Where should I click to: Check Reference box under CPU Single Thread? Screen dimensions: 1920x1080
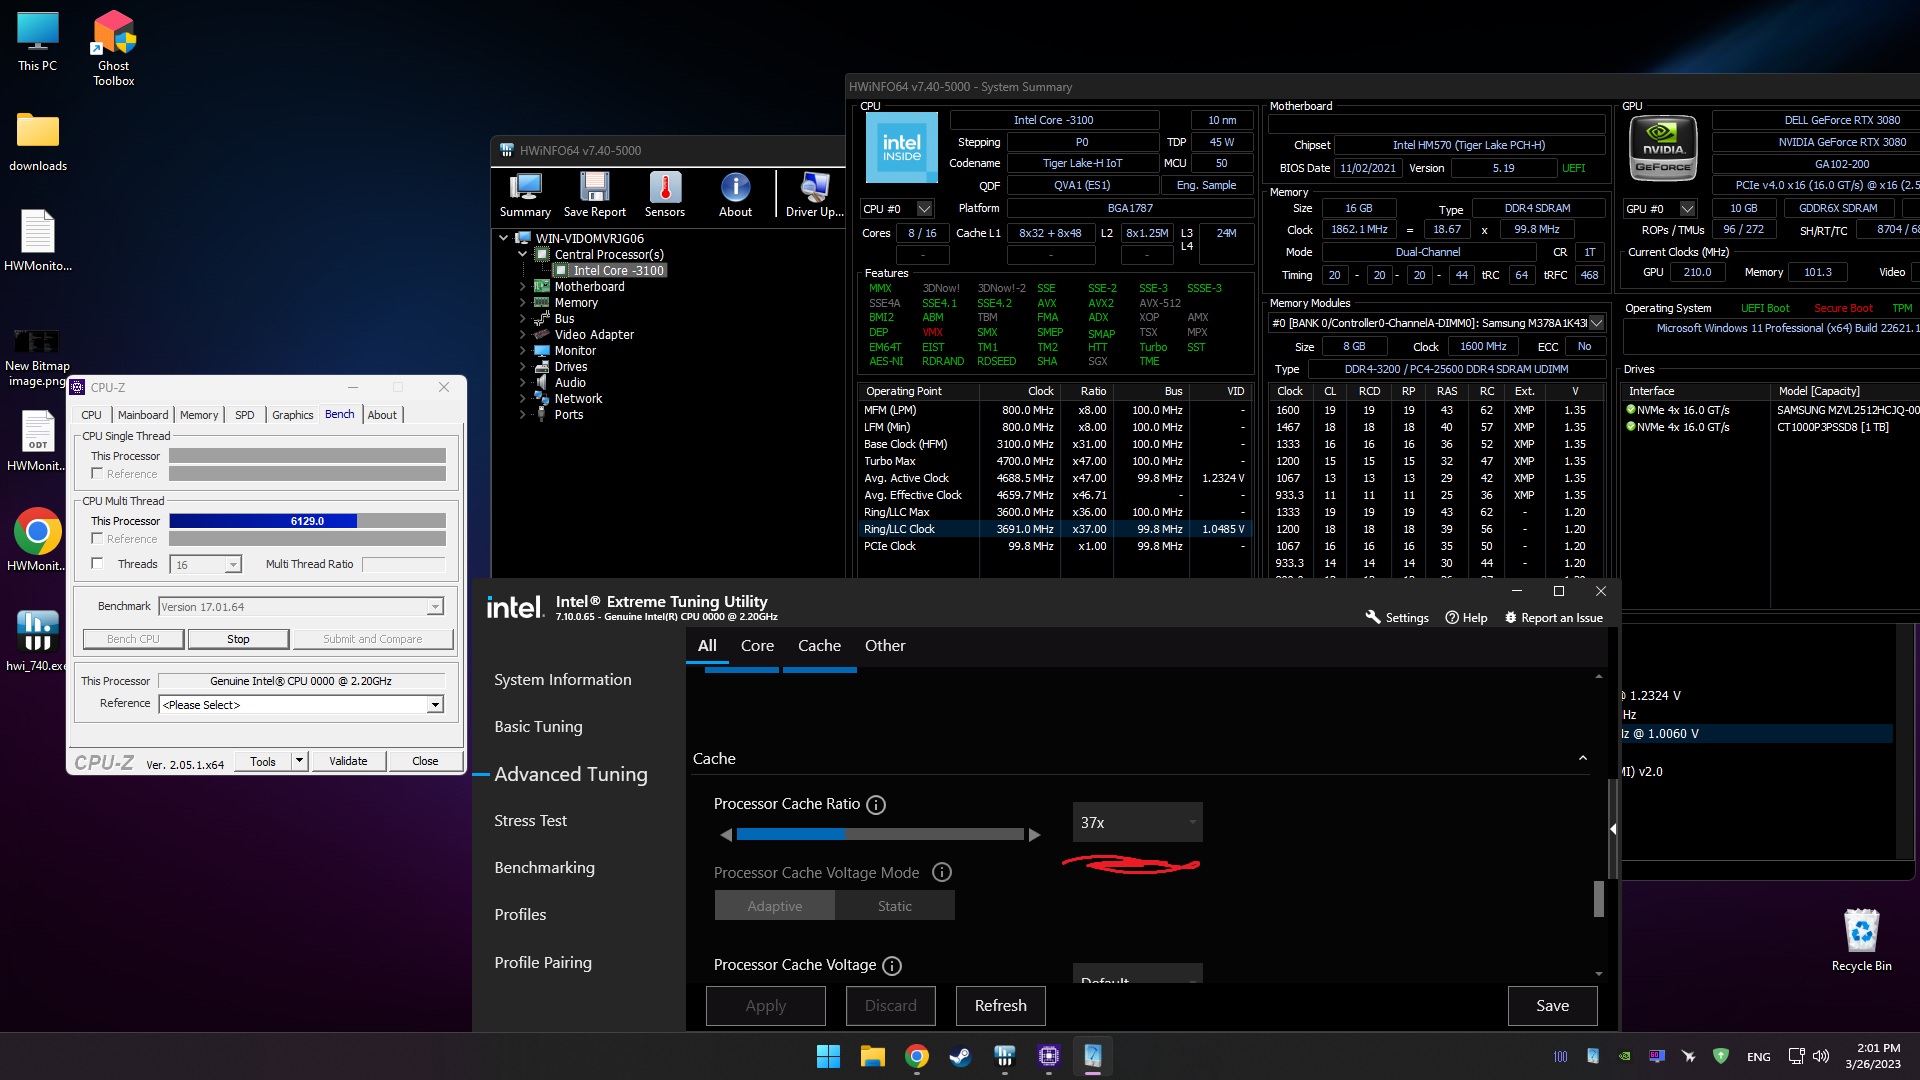tap(97, 474)
